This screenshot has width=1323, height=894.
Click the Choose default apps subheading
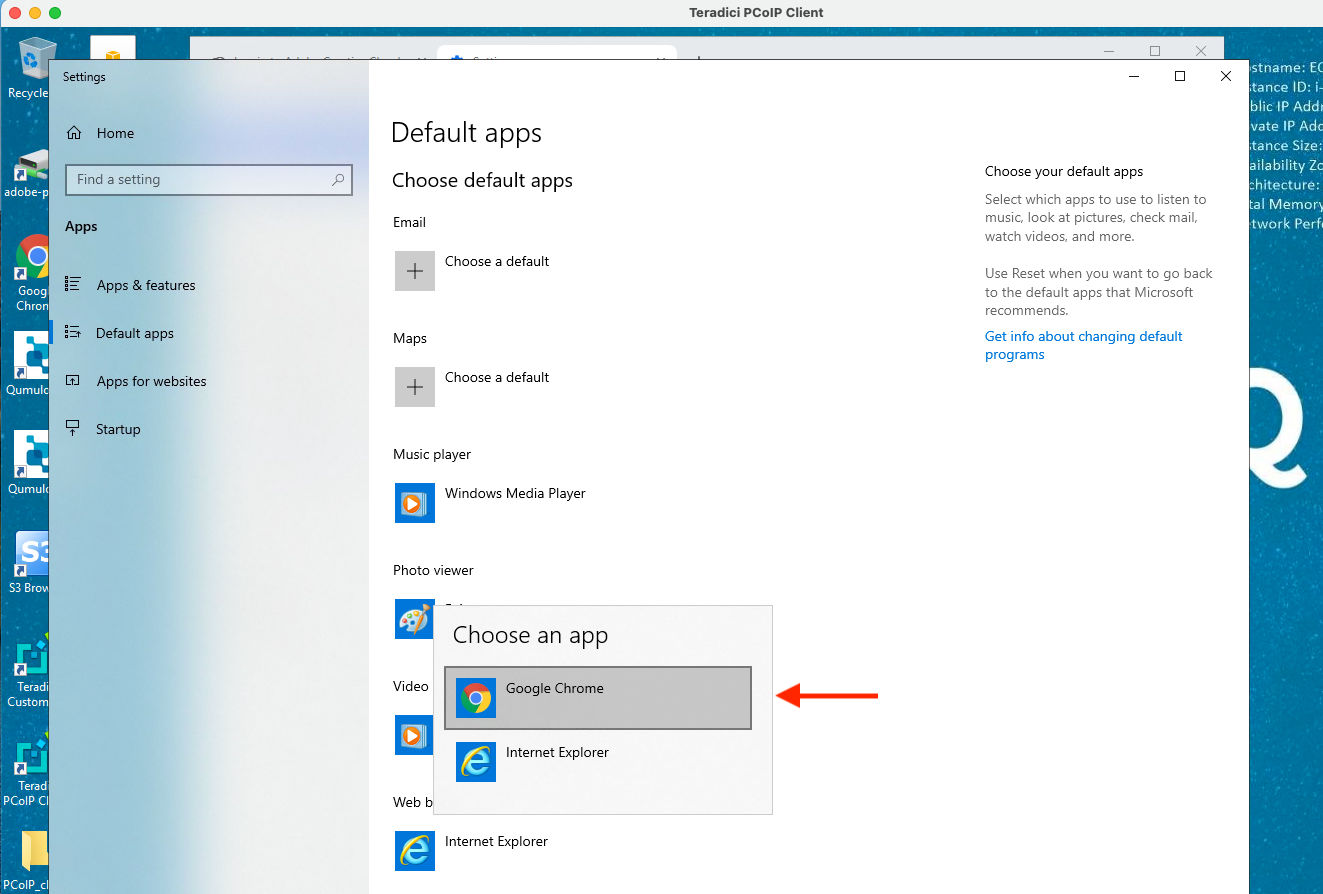click(482, 181)
